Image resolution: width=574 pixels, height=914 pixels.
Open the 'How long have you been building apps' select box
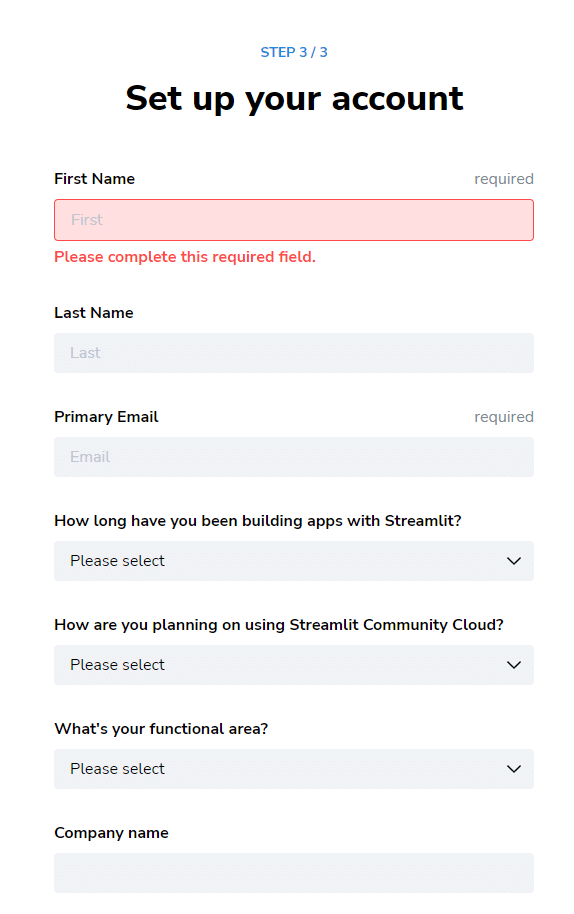tap(294, 561)
